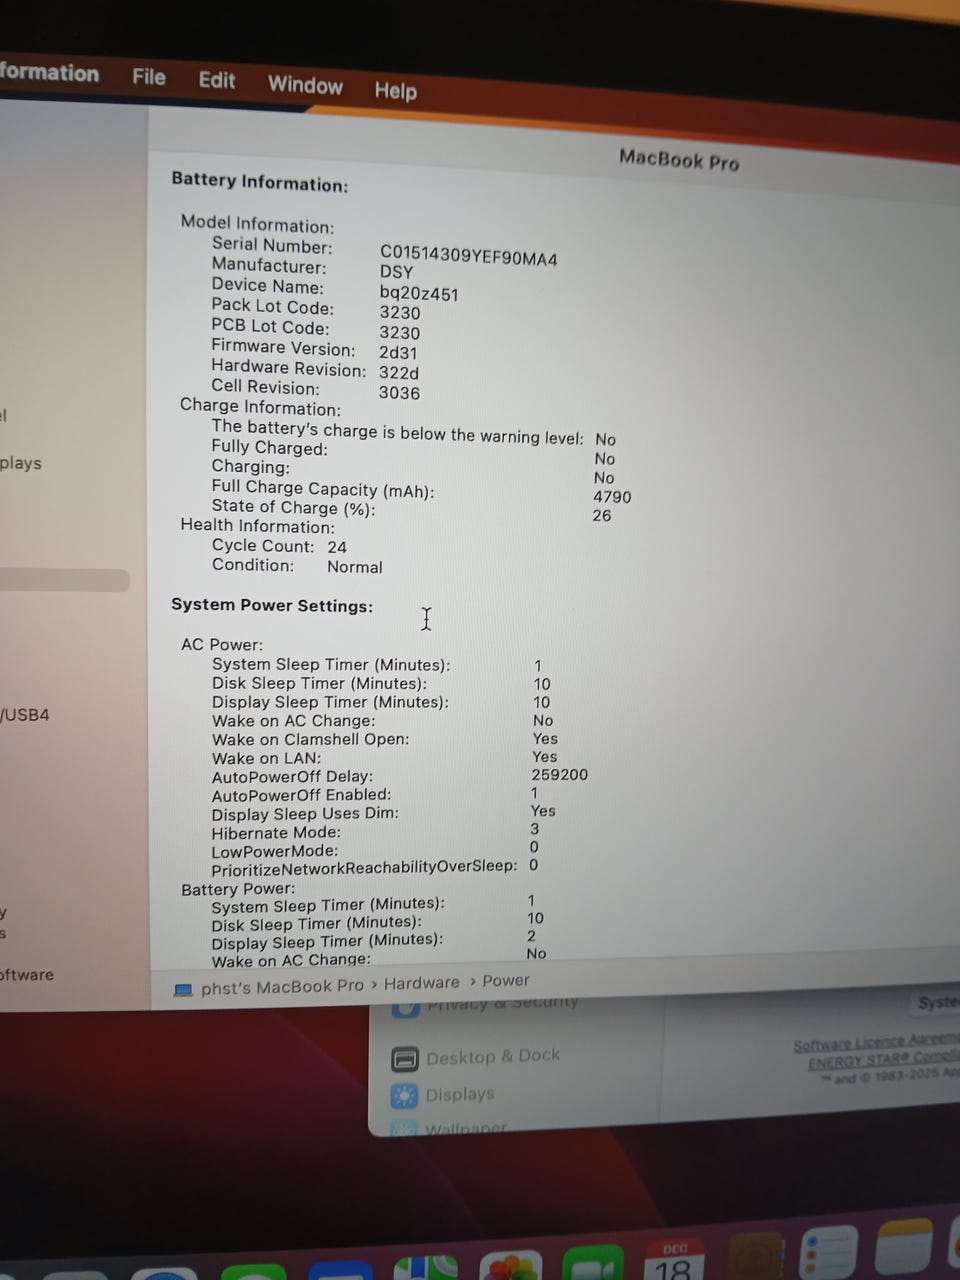Viewport: 960px width, 1280px height.
Task: Click the Battery Information heading
Action: tap(260, 182)
